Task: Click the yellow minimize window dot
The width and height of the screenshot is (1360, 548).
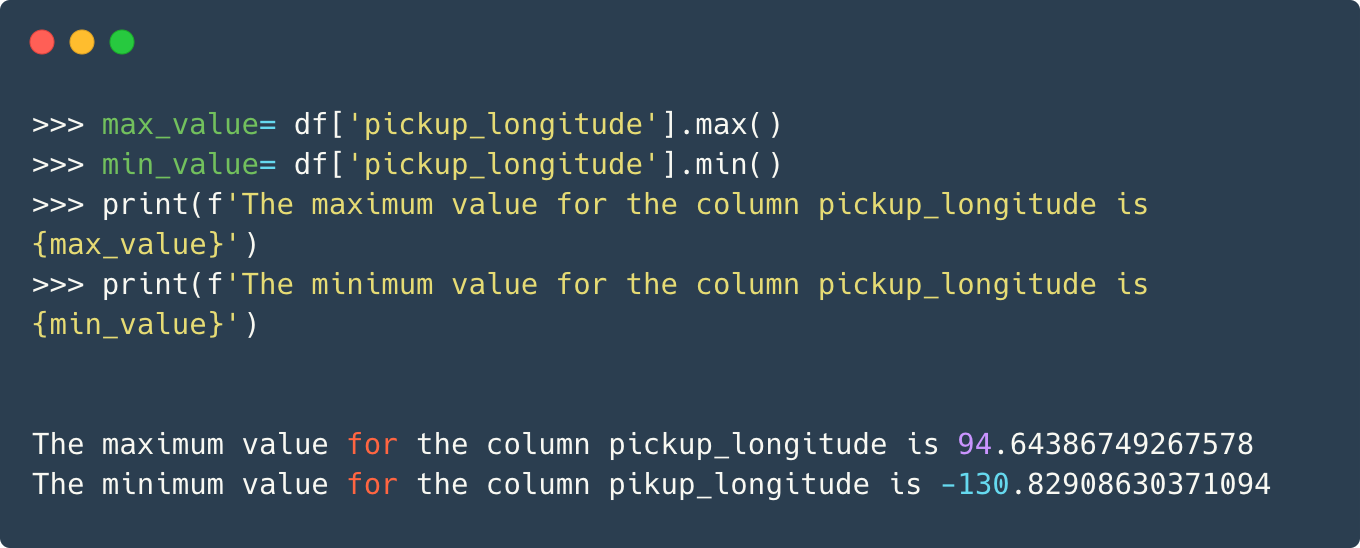Action: click(82, 42)
